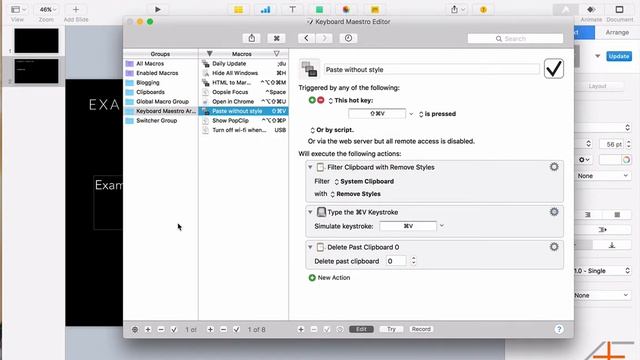Add a new macro with plus button
The image size is (640, 360).
click(210, 329)
